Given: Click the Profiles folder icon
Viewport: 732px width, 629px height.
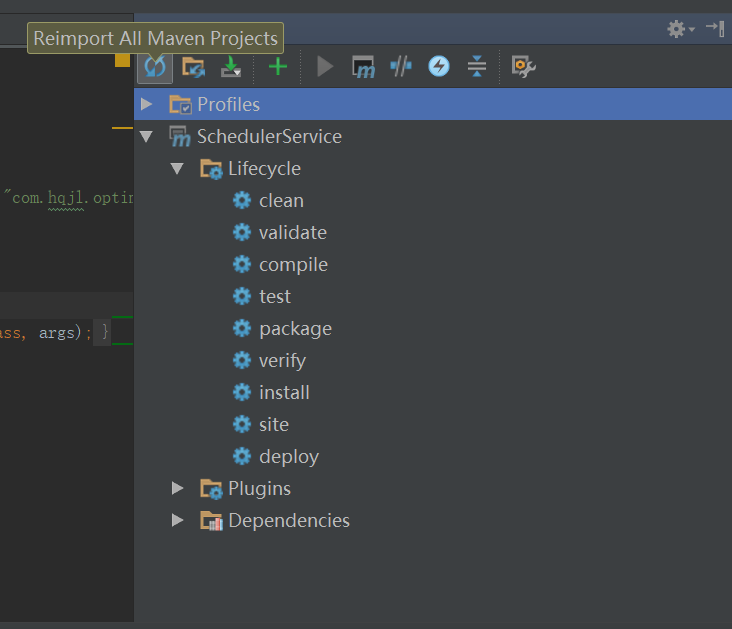Looking at the screenshot, I should click(x=180, y=104).
